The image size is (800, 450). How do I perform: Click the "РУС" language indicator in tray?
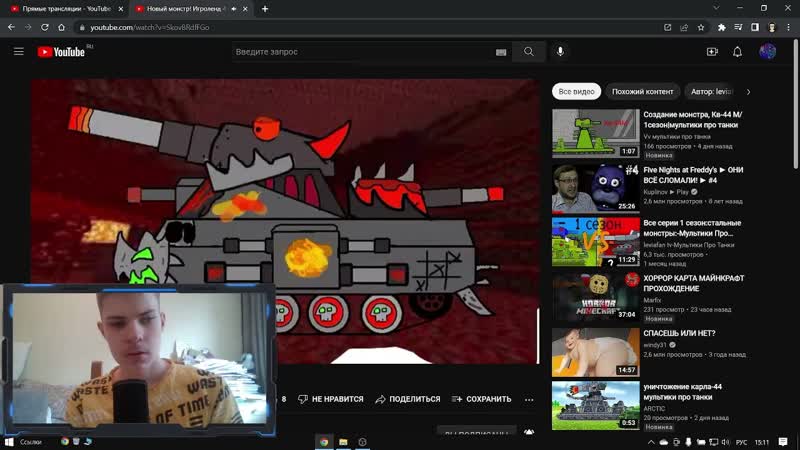741,442
